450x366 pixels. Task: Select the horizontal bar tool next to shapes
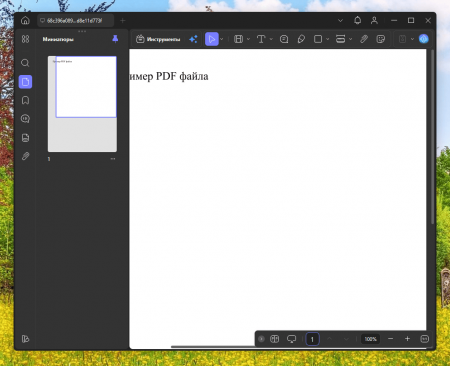click(x=340, y=39)
